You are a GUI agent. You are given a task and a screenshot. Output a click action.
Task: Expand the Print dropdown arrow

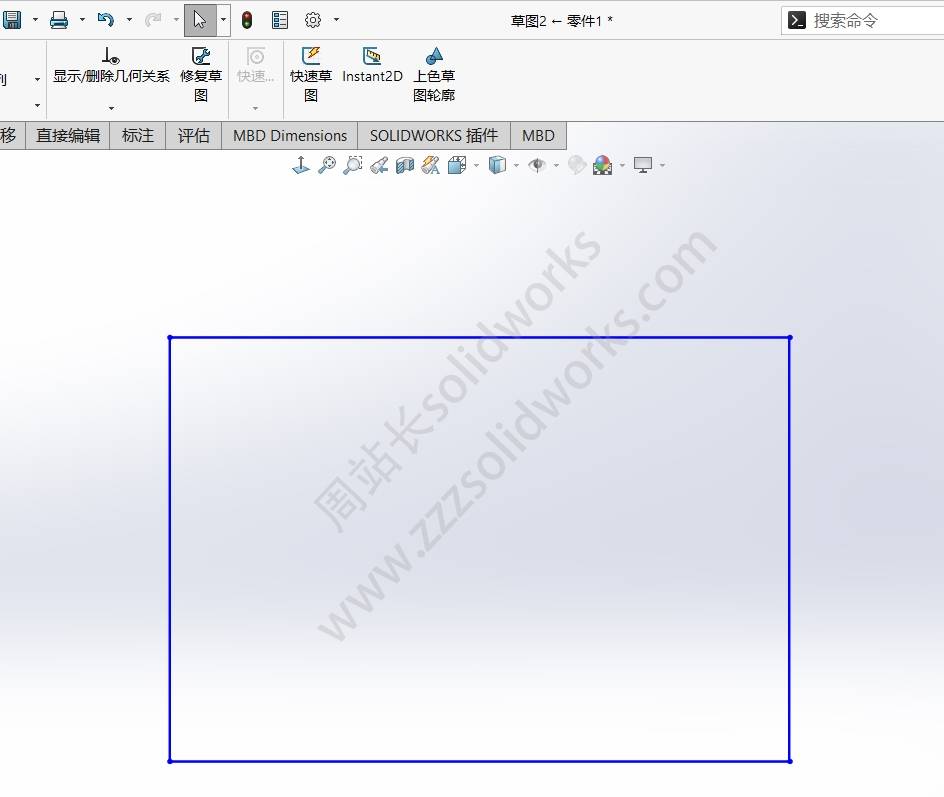point(82,20)
